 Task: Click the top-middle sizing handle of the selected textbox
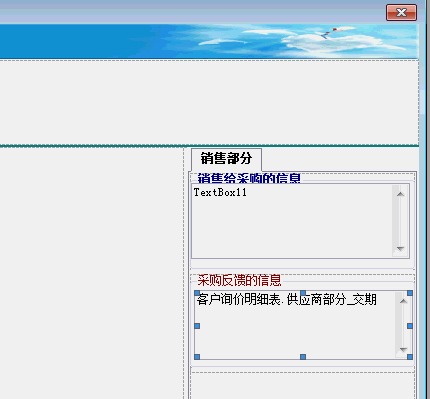tap(303, 293)
